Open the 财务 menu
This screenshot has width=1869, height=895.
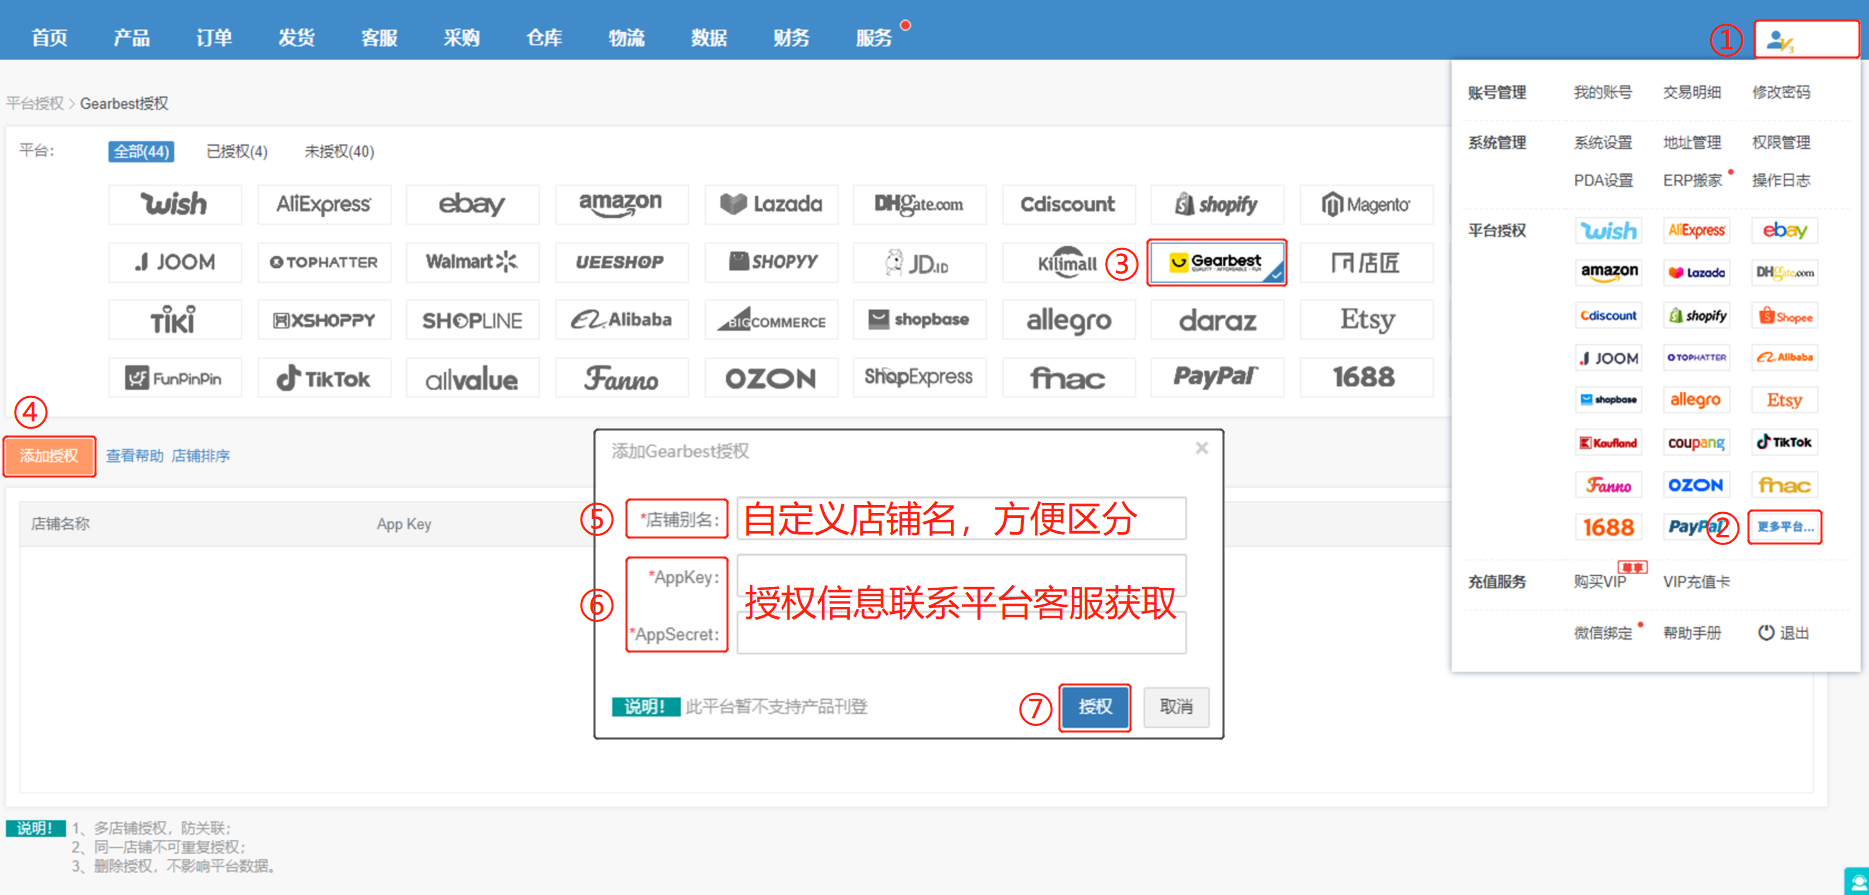coord(792,38)
